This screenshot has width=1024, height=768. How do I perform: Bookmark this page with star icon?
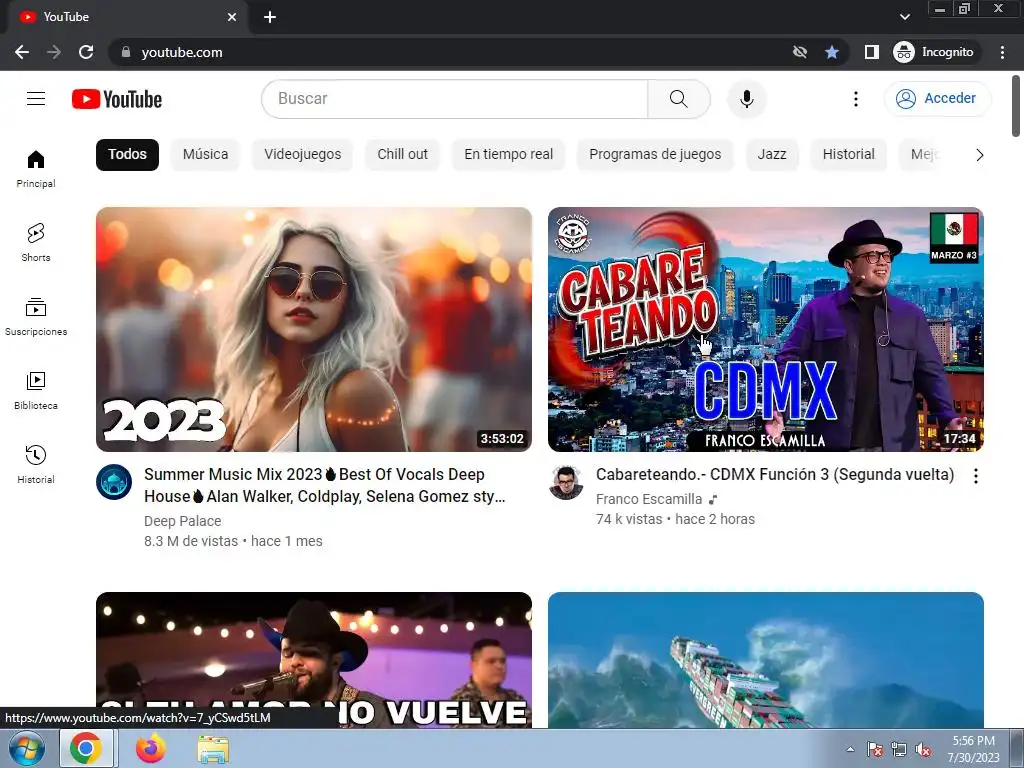pyautogui.click(x=831, y=52)
